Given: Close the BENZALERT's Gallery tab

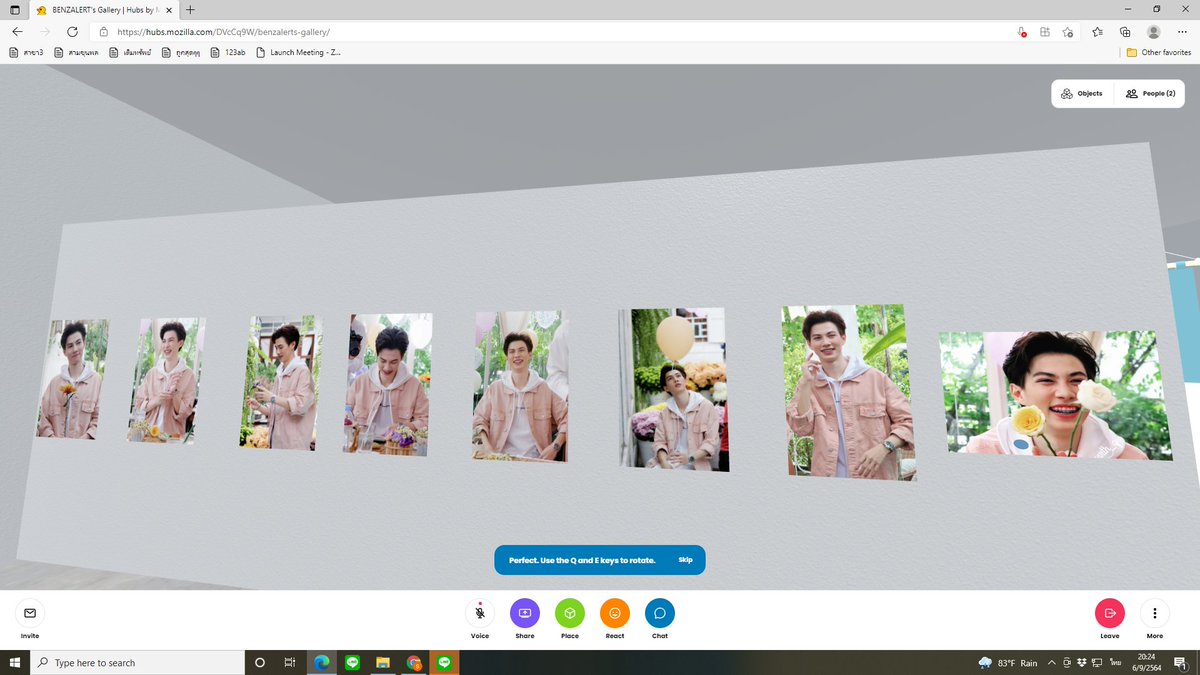Looking at the screenshot, I should pos(167,9).
